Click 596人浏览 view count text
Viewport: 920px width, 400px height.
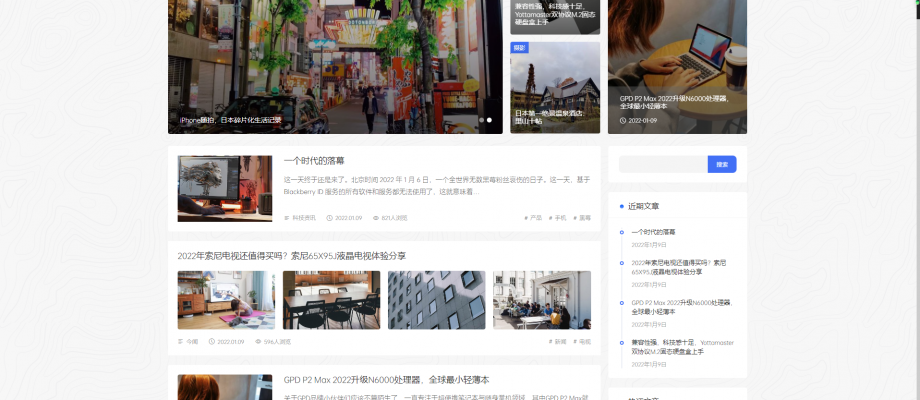tap(277, 341)
